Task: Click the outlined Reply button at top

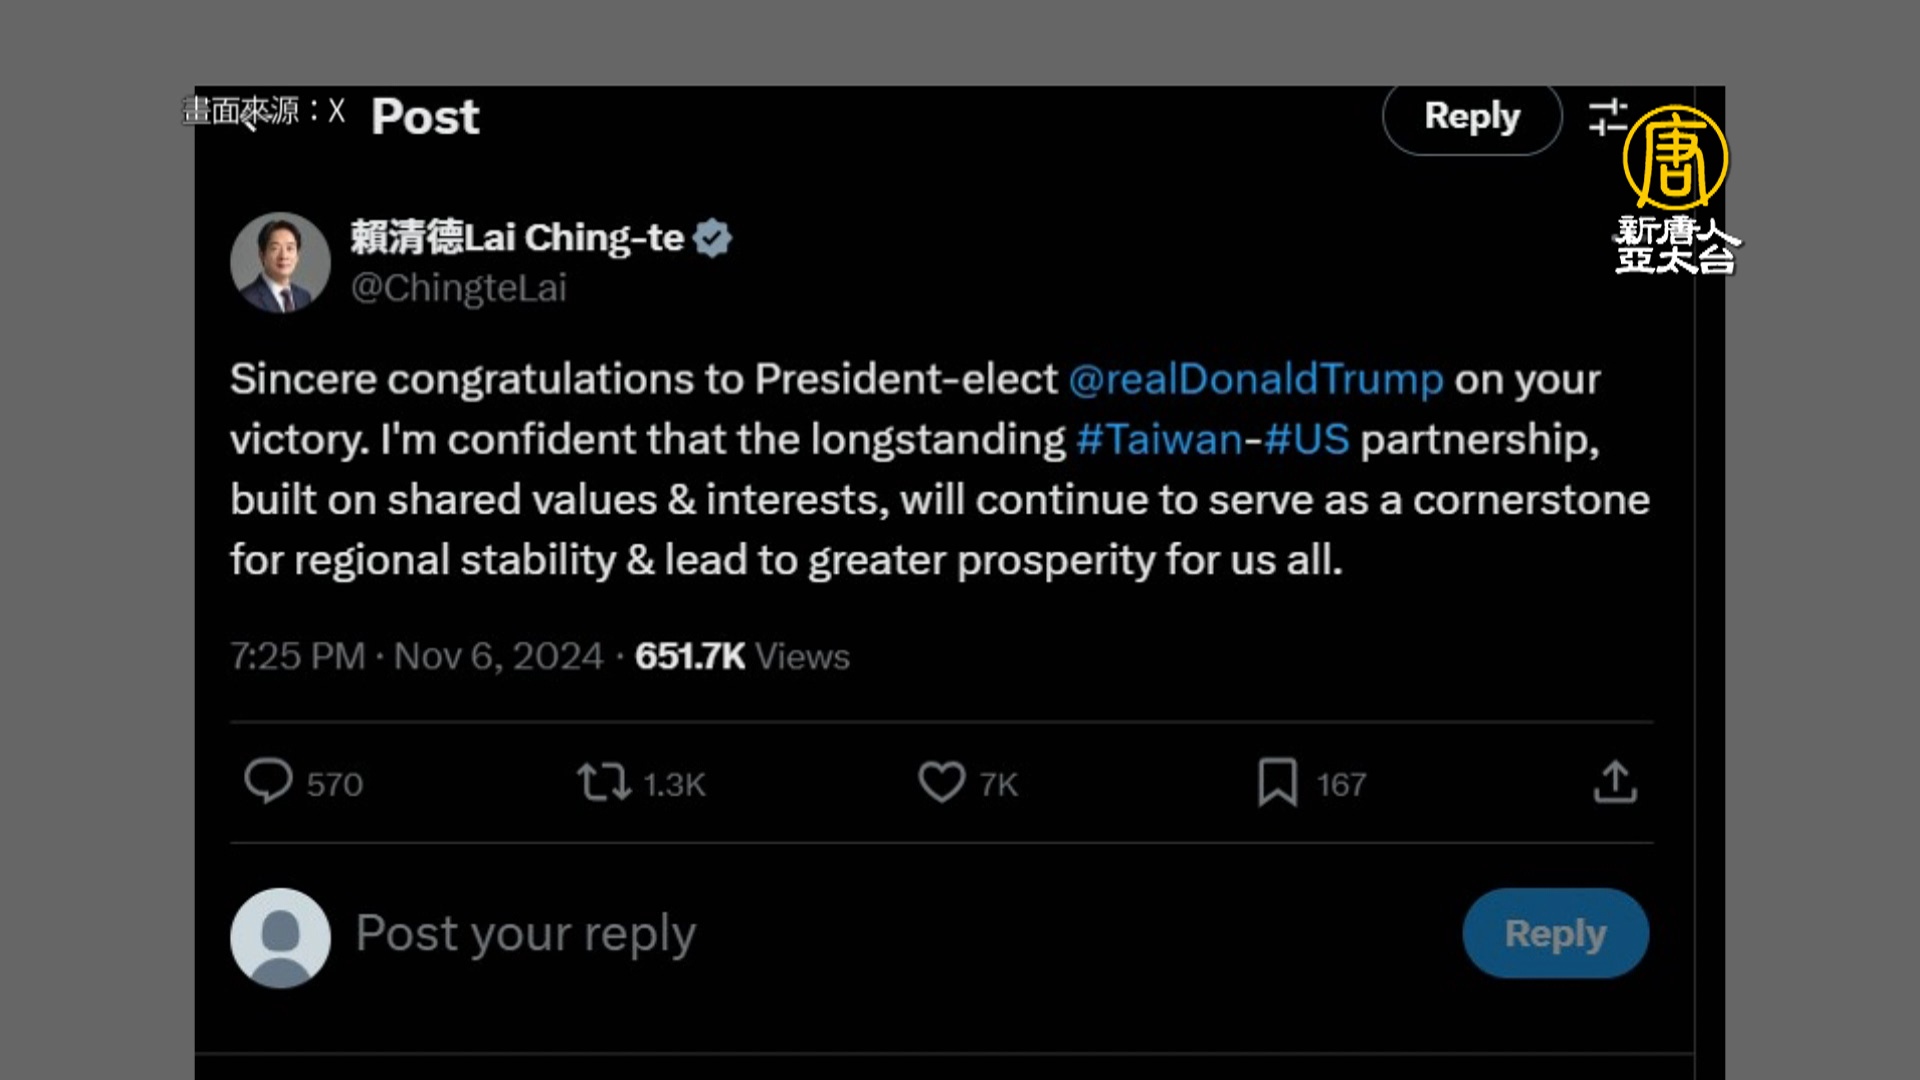Action: click(1471, 117)
